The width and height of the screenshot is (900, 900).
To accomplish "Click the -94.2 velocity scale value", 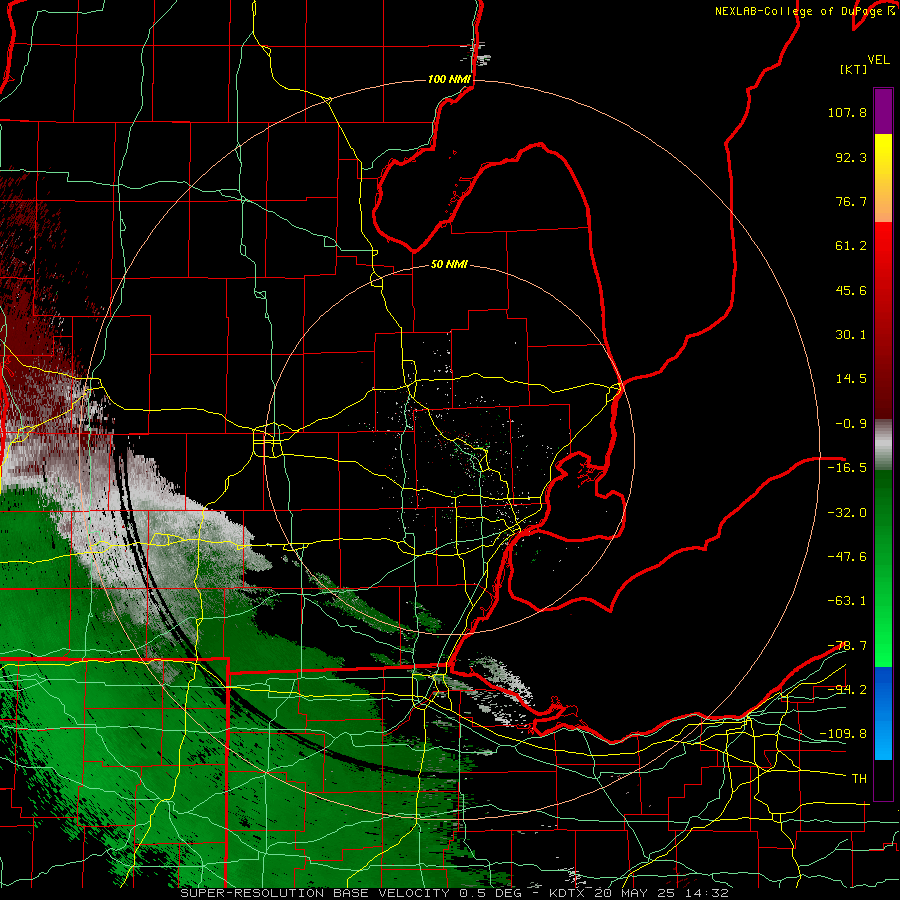I will pos(847,689).
